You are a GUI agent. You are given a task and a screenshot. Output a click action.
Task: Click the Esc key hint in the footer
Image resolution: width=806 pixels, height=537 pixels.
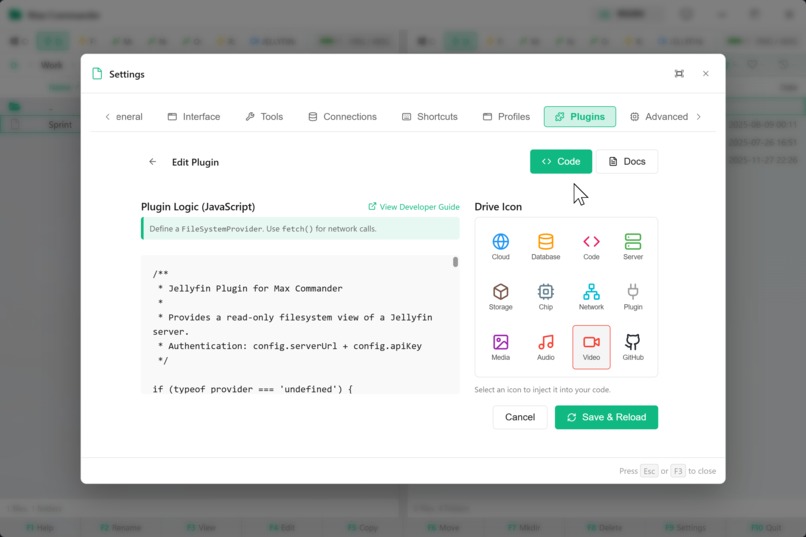click(649, 471)
